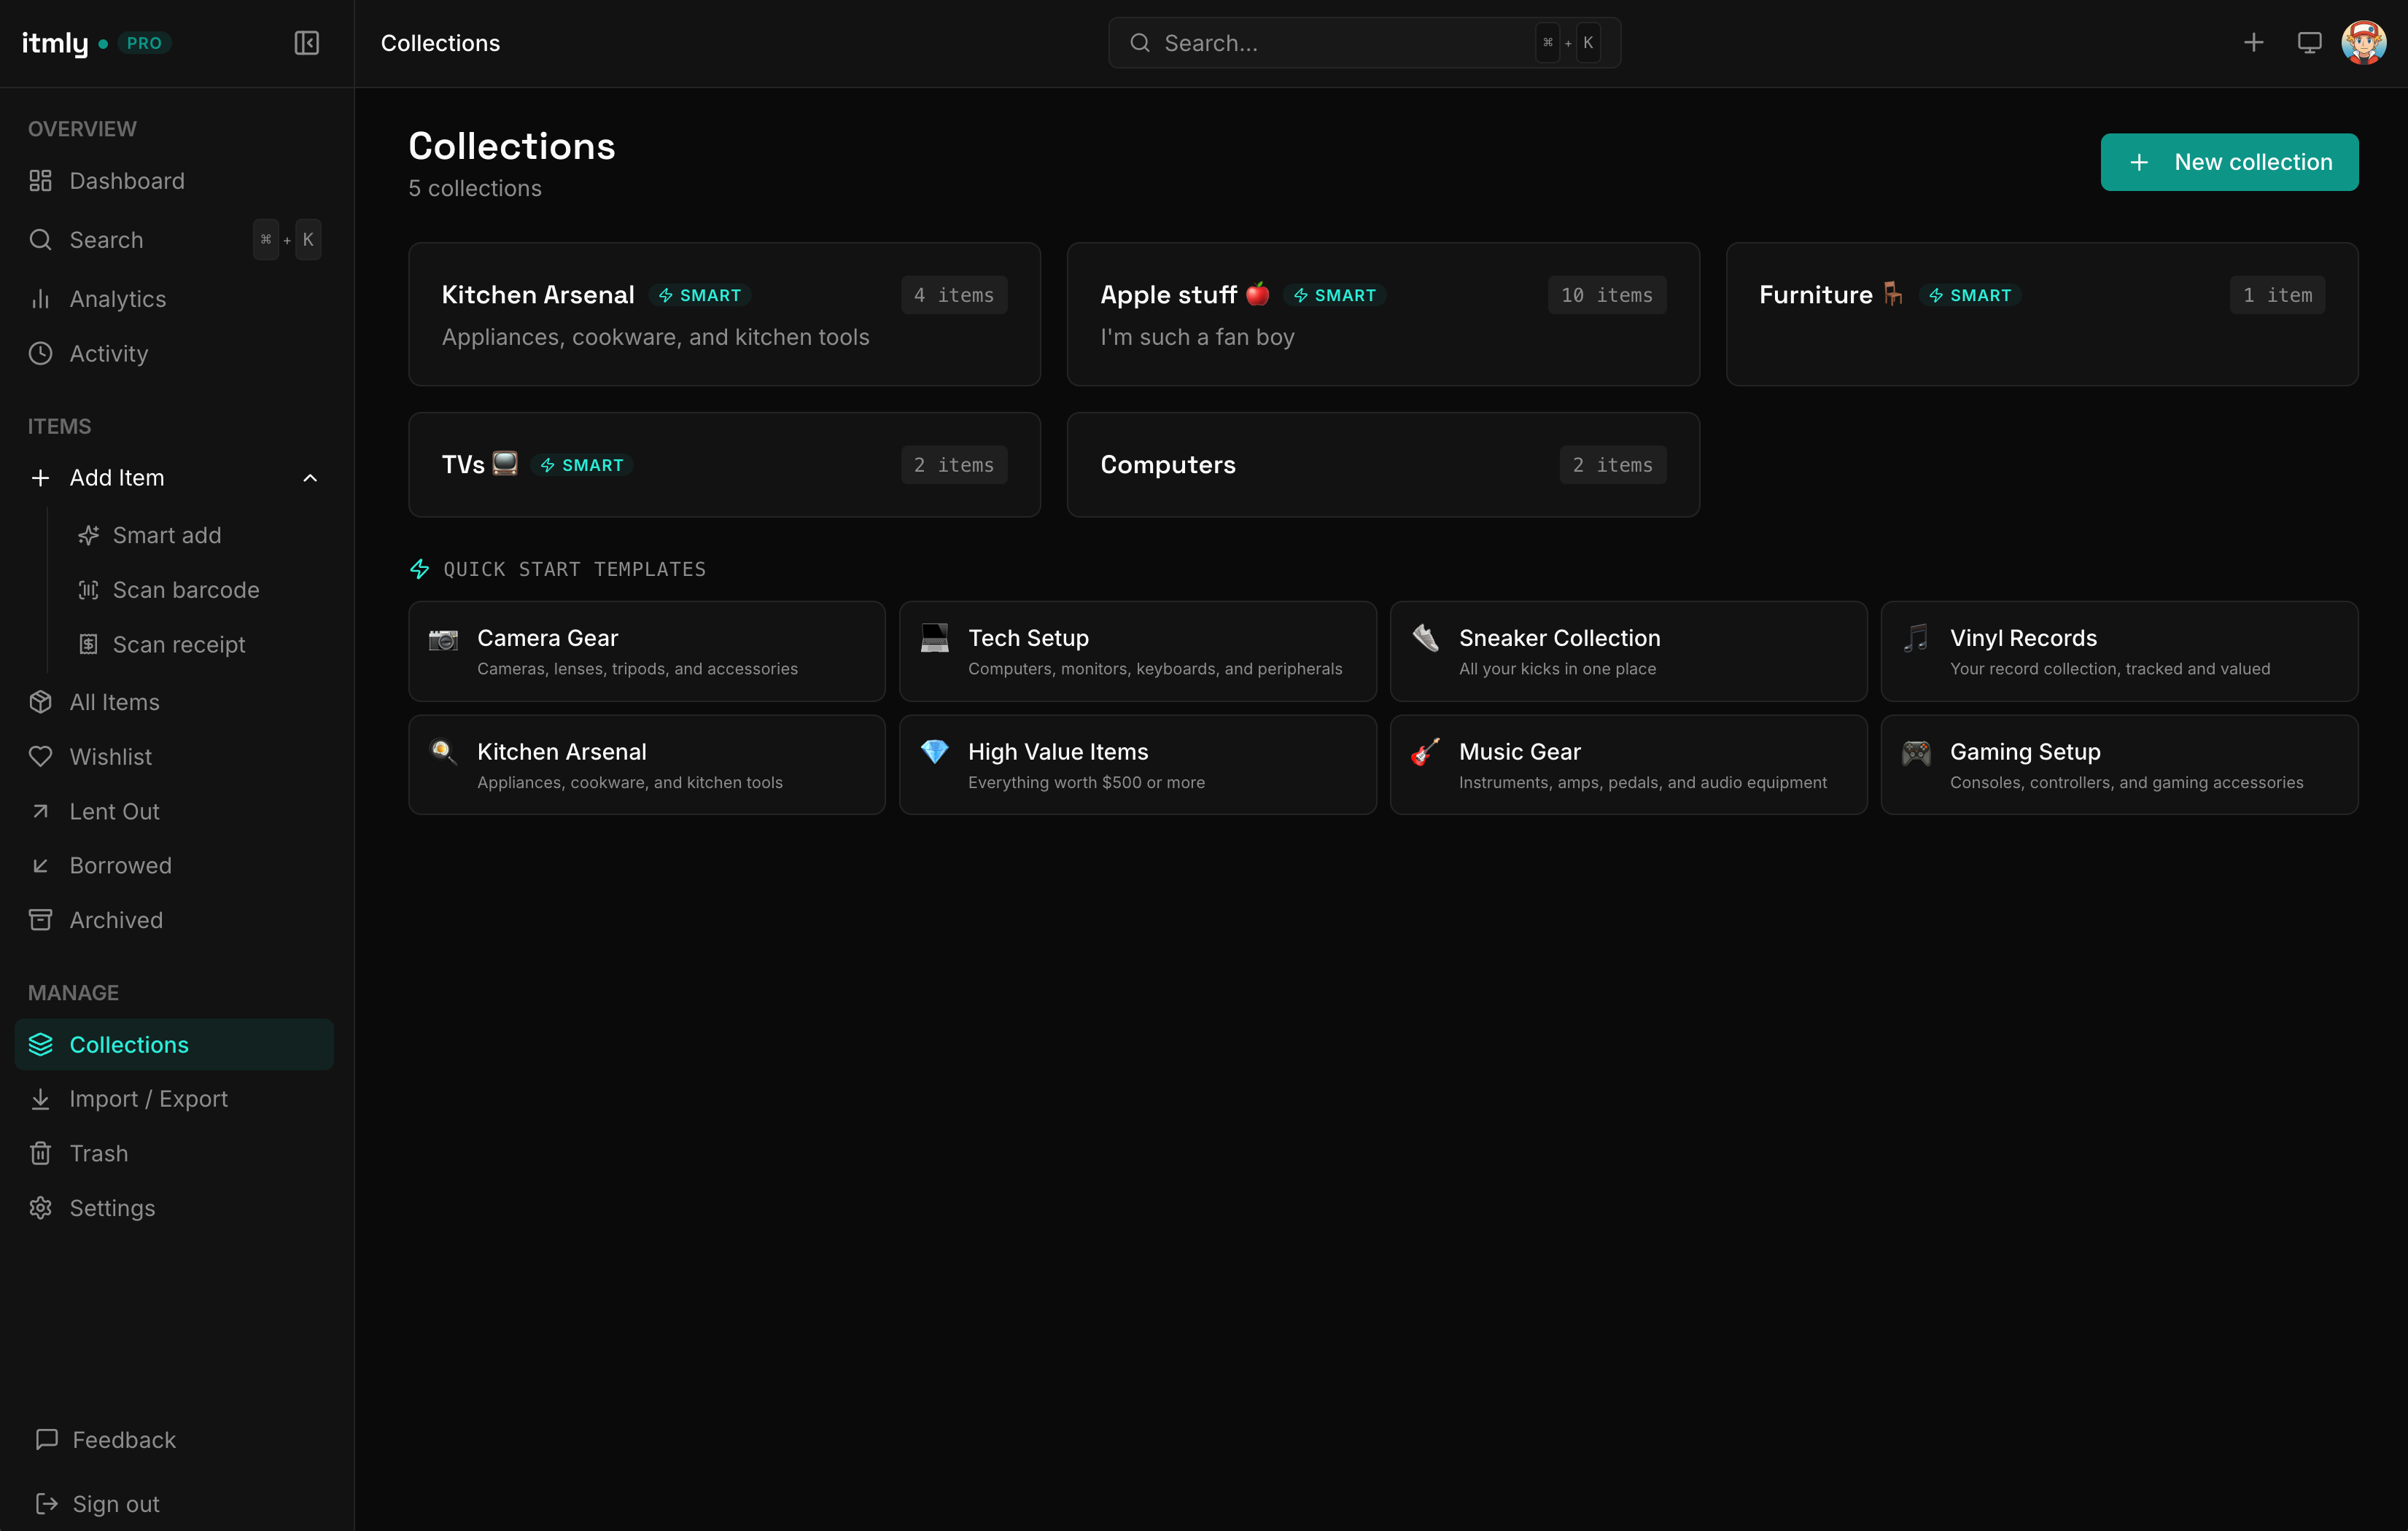Screen dimensions: 2408x1531
Task: Open Smart add option
Action: tap(166, 535)
